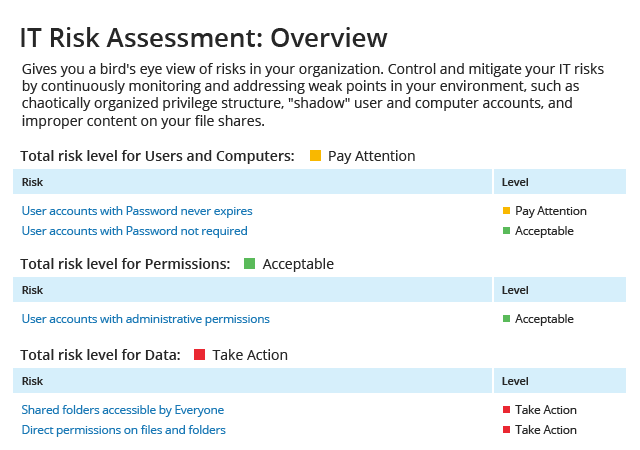Click green indicator in administrative permissions row

pyautogui.click(x=506, y=319)
